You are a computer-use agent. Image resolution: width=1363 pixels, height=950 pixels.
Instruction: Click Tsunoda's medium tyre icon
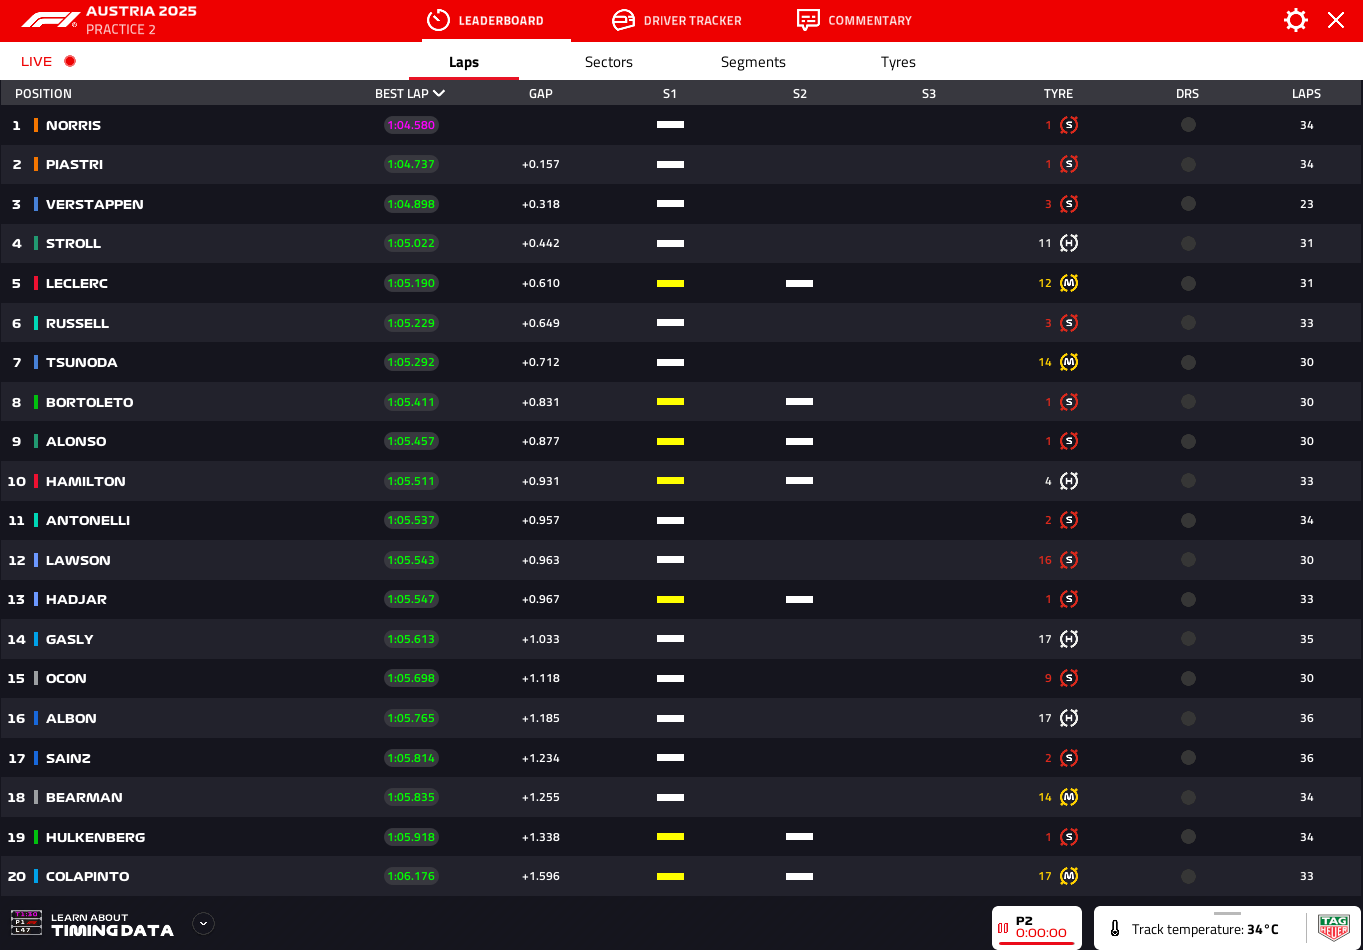click(x=1069, y=362)
